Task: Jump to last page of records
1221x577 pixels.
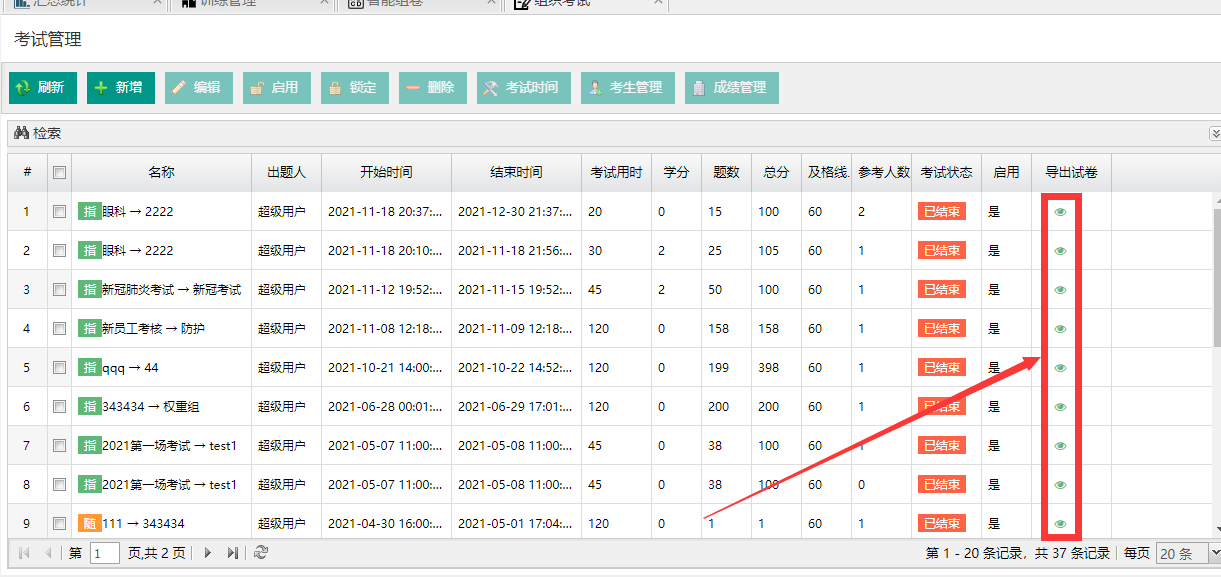Action: tap(233, 553)
